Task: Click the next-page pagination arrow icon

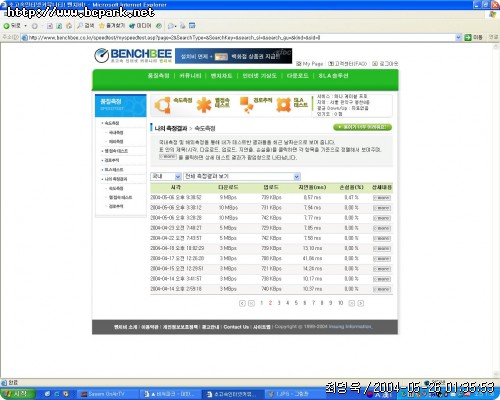Action: (x=351, y=303)
